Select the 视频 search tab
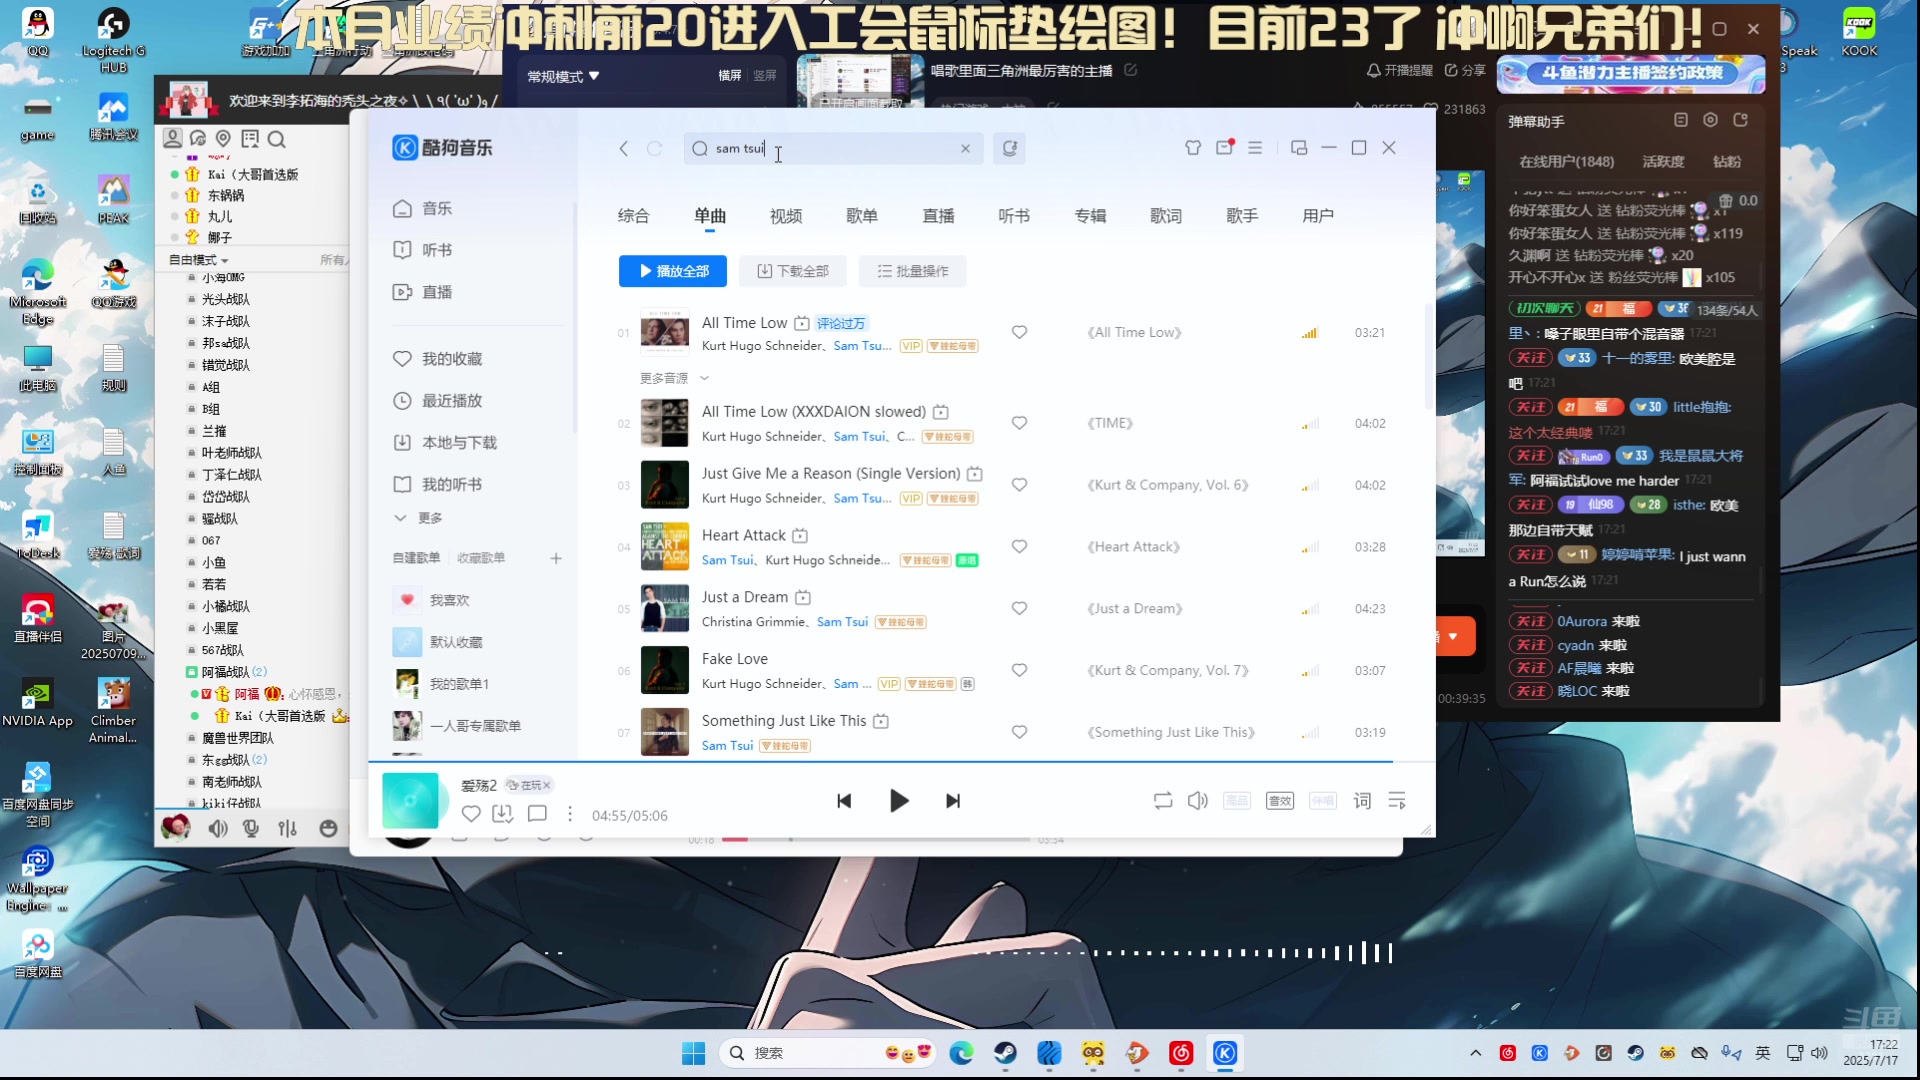The image size is (1920, 1080). pos(786,216)
